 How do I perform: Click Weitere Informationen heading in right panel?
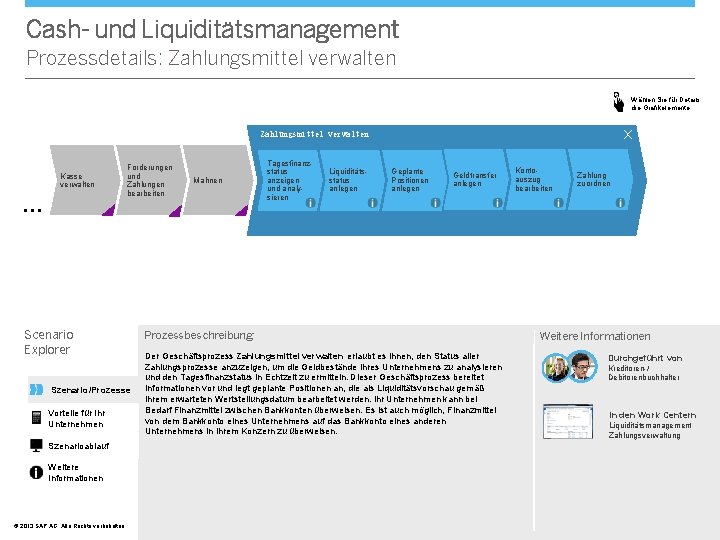tap(595, 336)
